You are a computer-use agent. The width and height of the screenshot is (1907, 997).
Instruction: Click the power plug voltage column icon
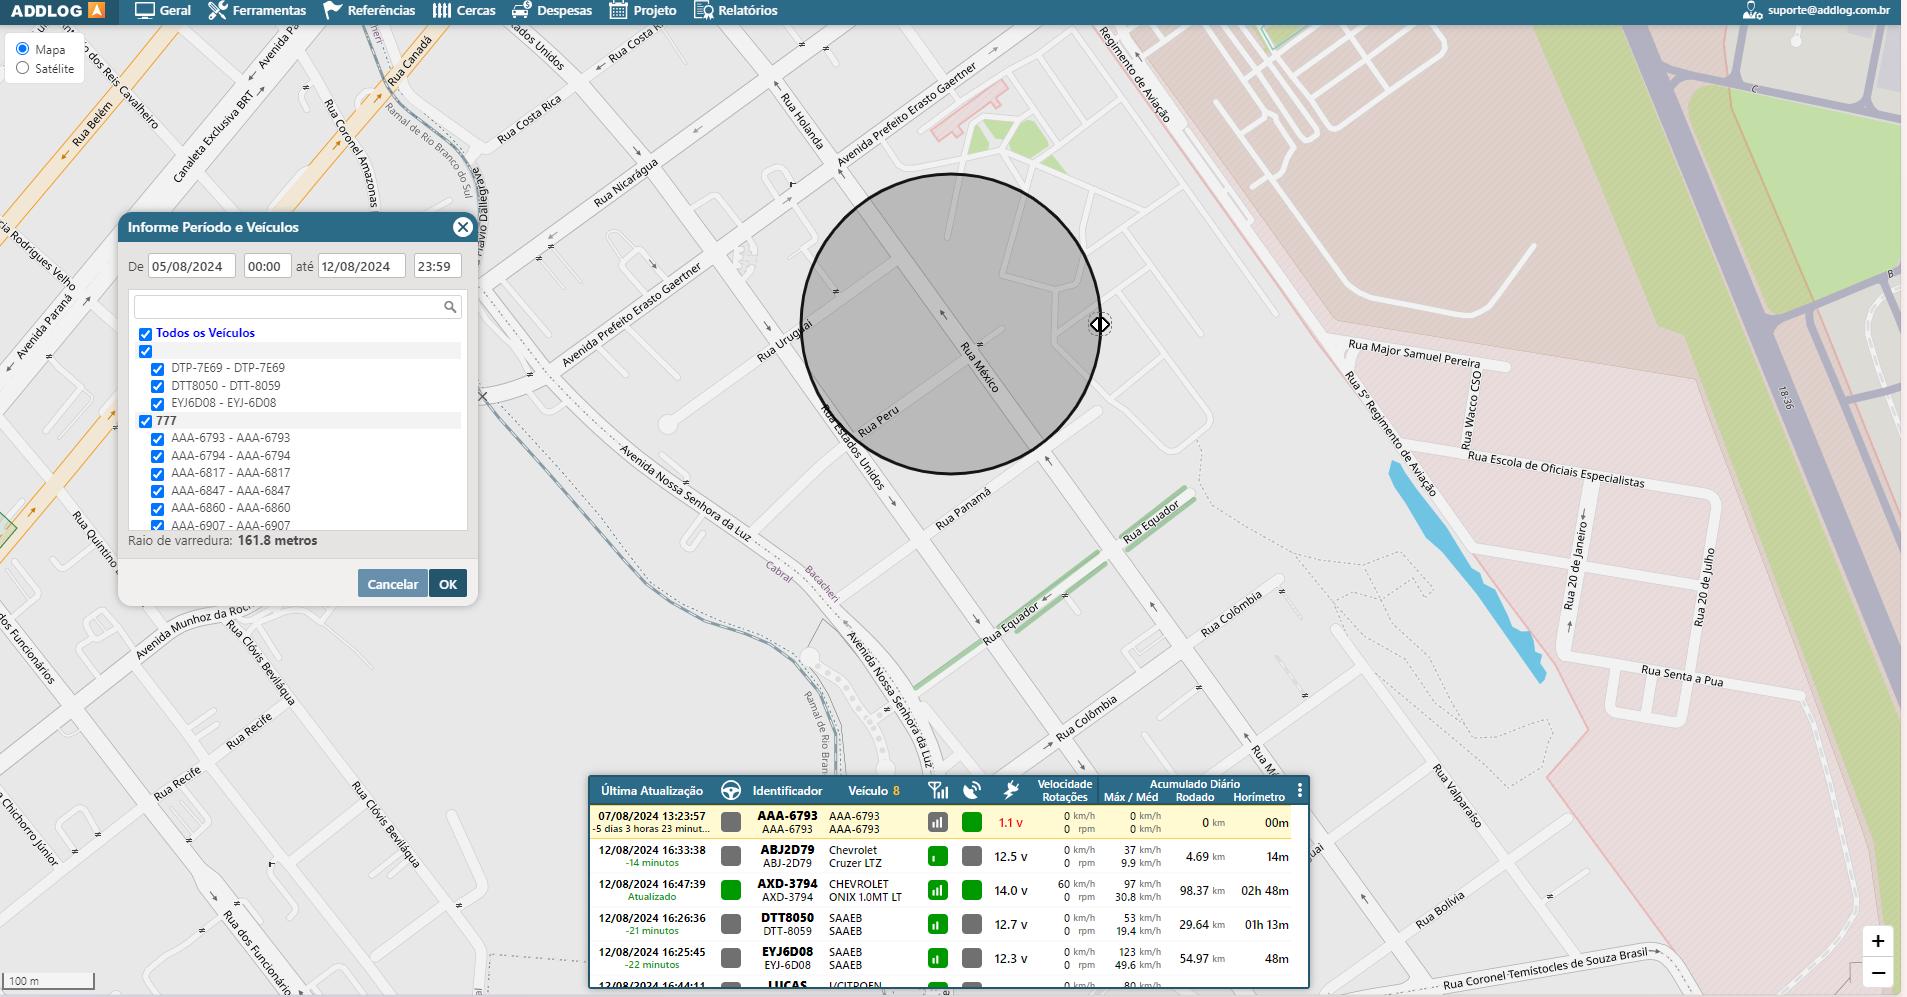tap(1011, 791)
